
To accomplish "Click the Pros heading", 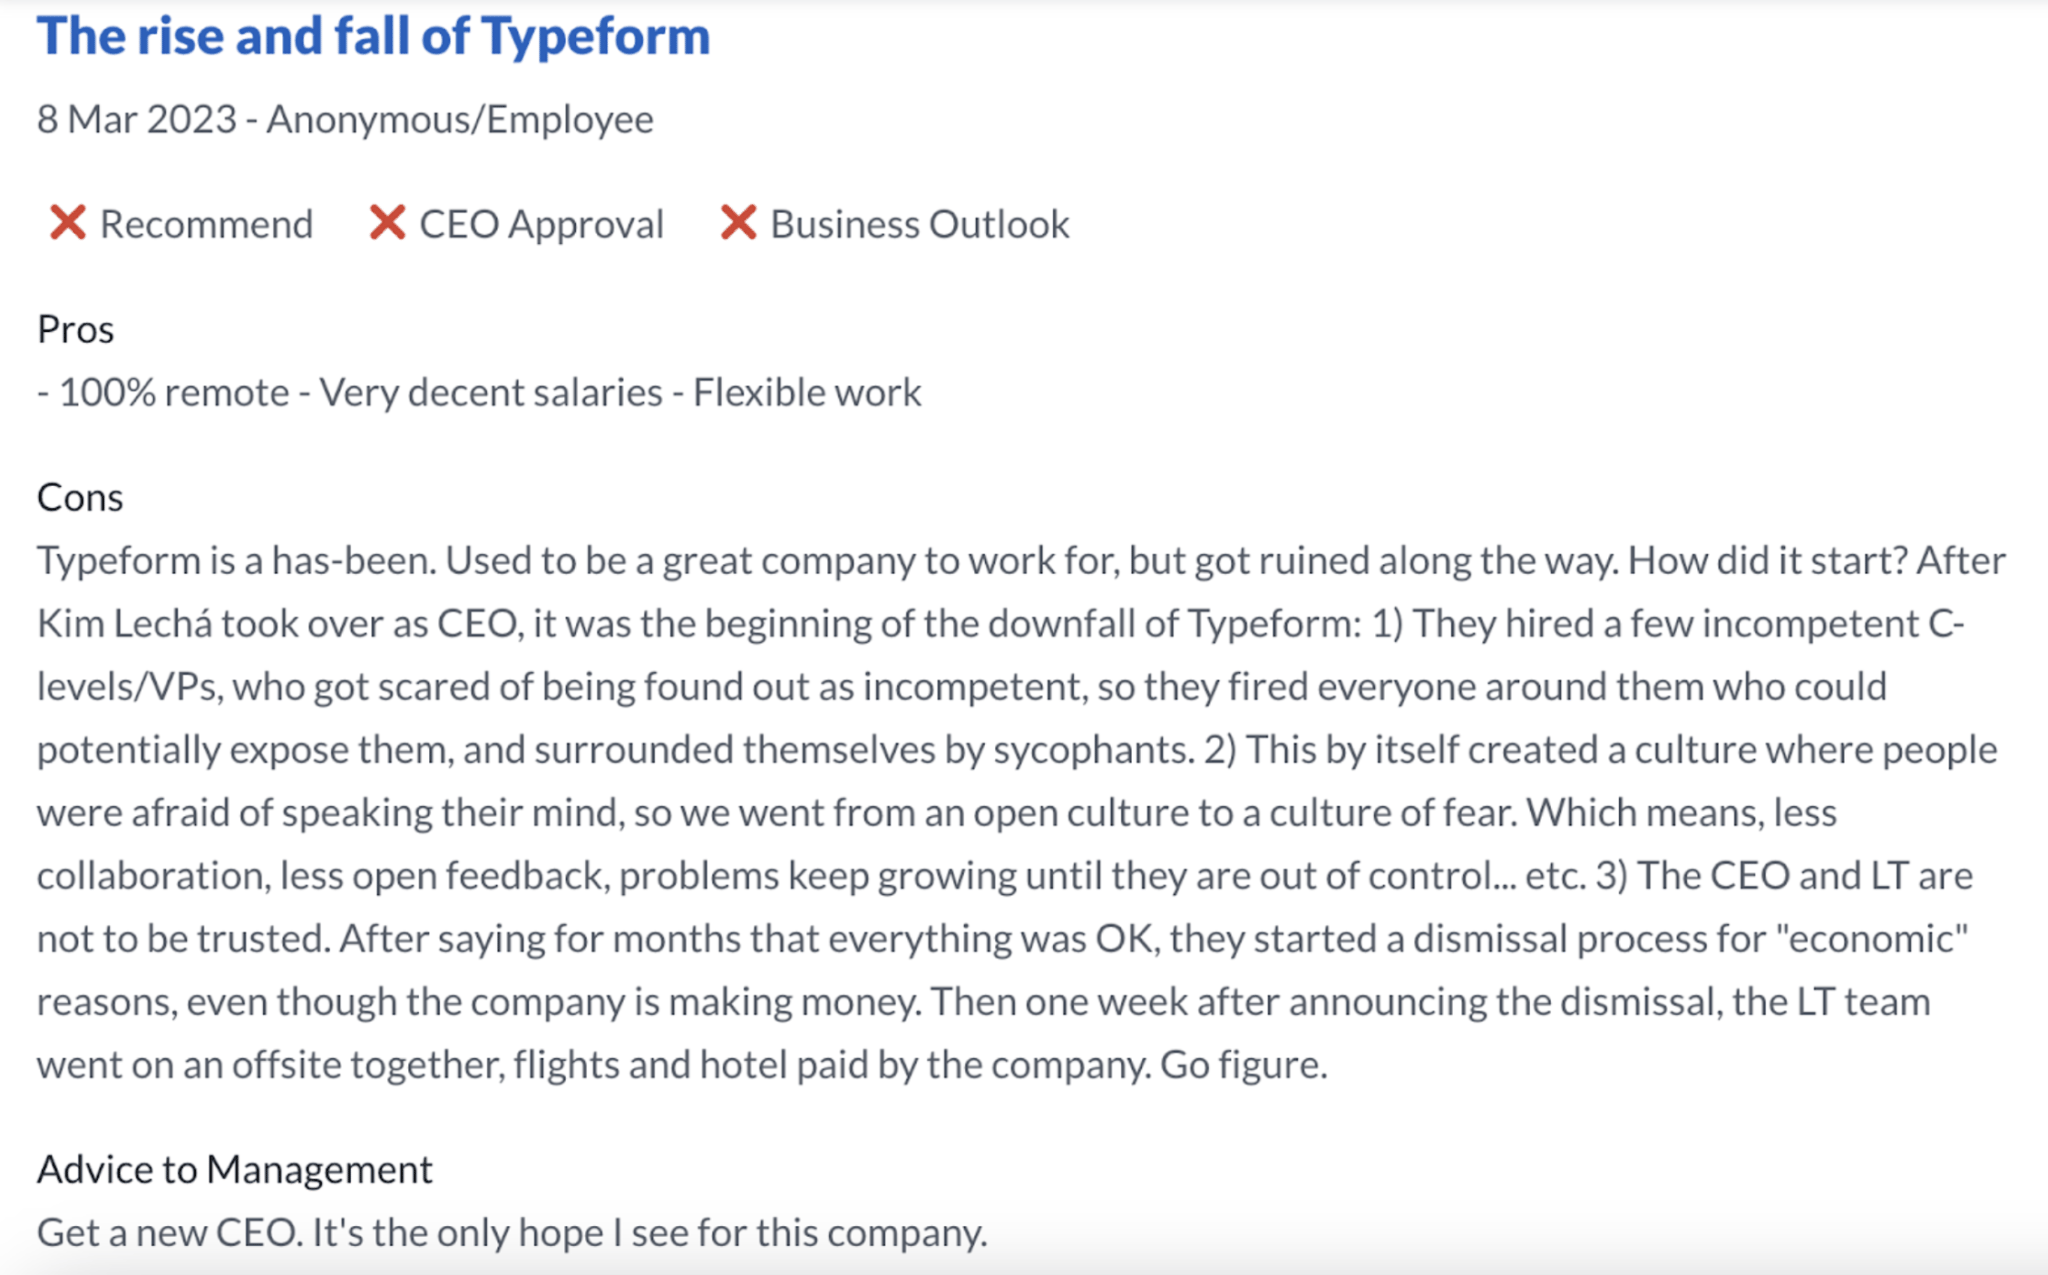I will tap(76, 329).
